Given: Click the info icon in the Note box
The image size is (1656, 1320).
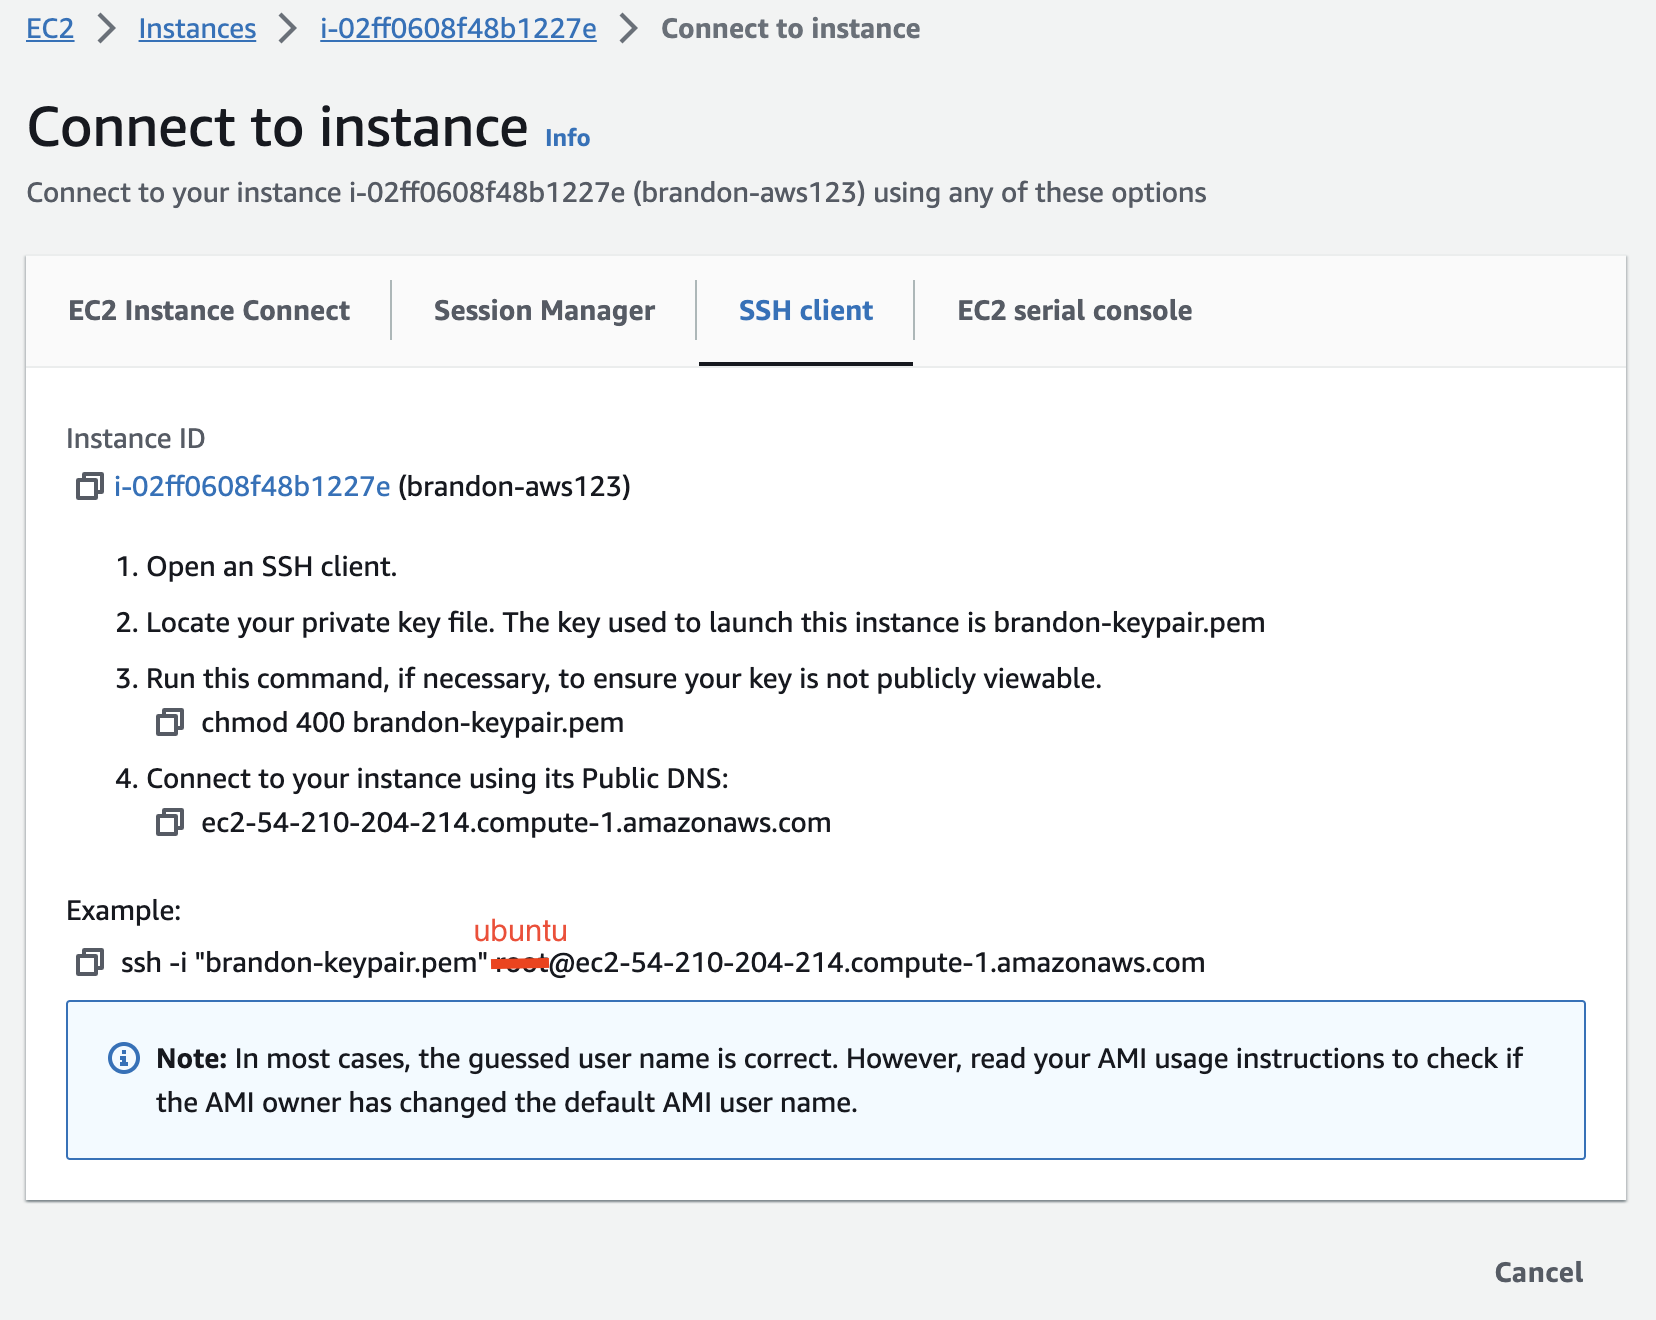Looking at the screenshot, I should tap(124, 1058).
